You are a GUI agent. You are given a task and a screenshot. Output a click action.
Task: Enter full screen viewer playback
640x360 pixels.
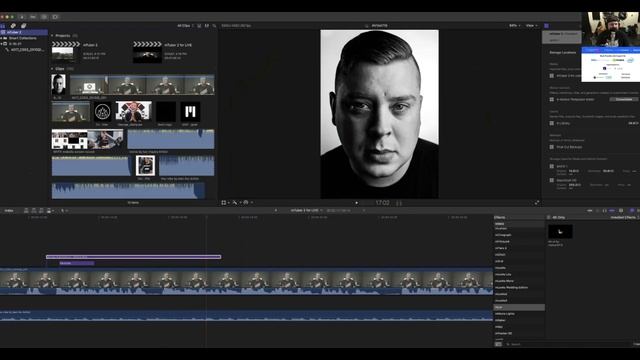point(537,202)
